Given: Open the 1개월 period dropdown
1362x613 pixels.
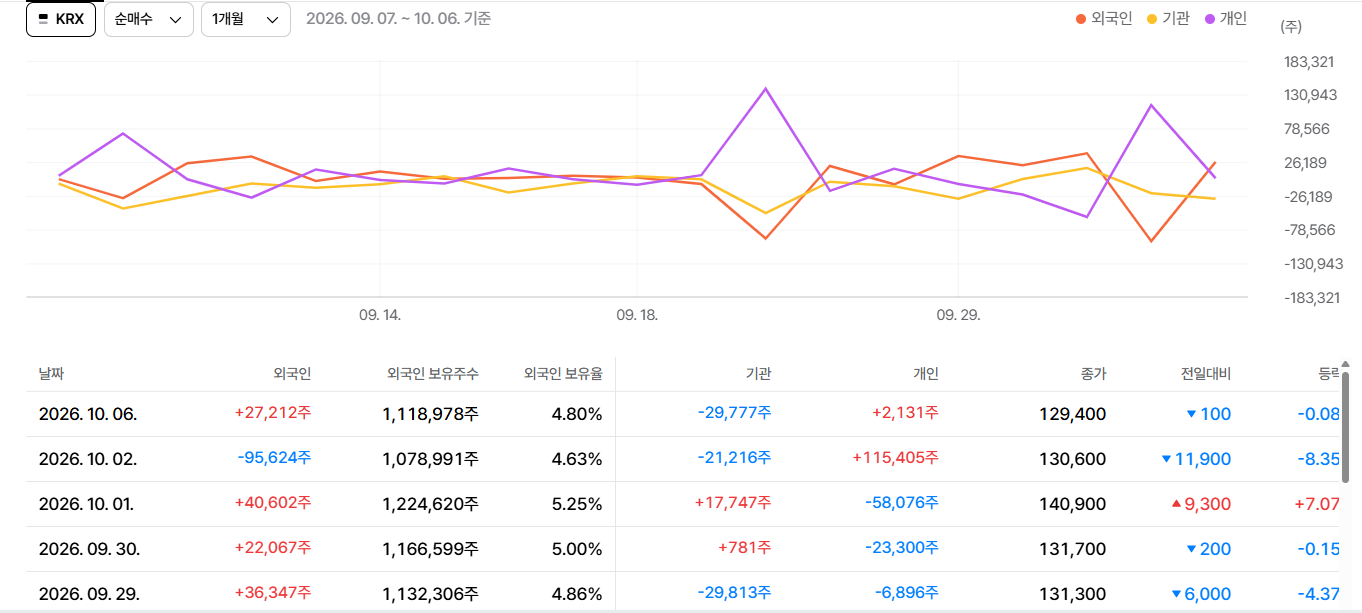Looking at the screenshot, I should (x=245, y=19).
